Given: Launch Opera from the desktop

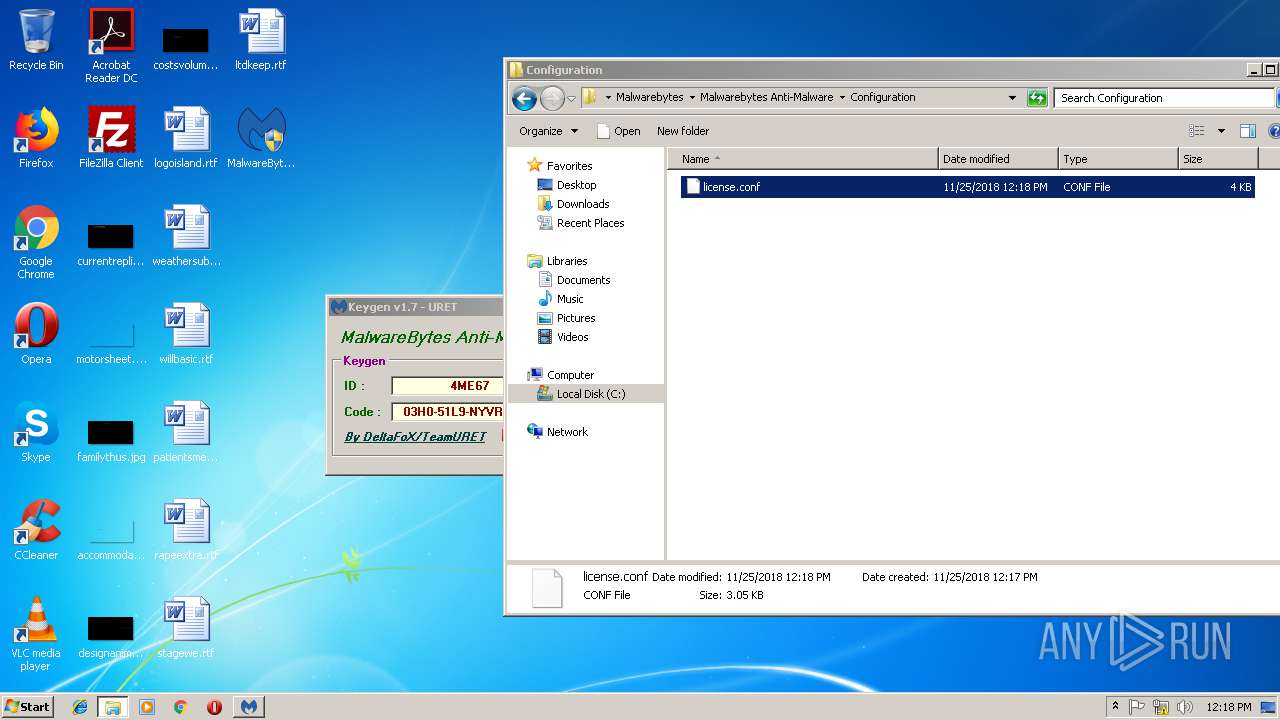Looking at the screenshot, I should point(36,334).
